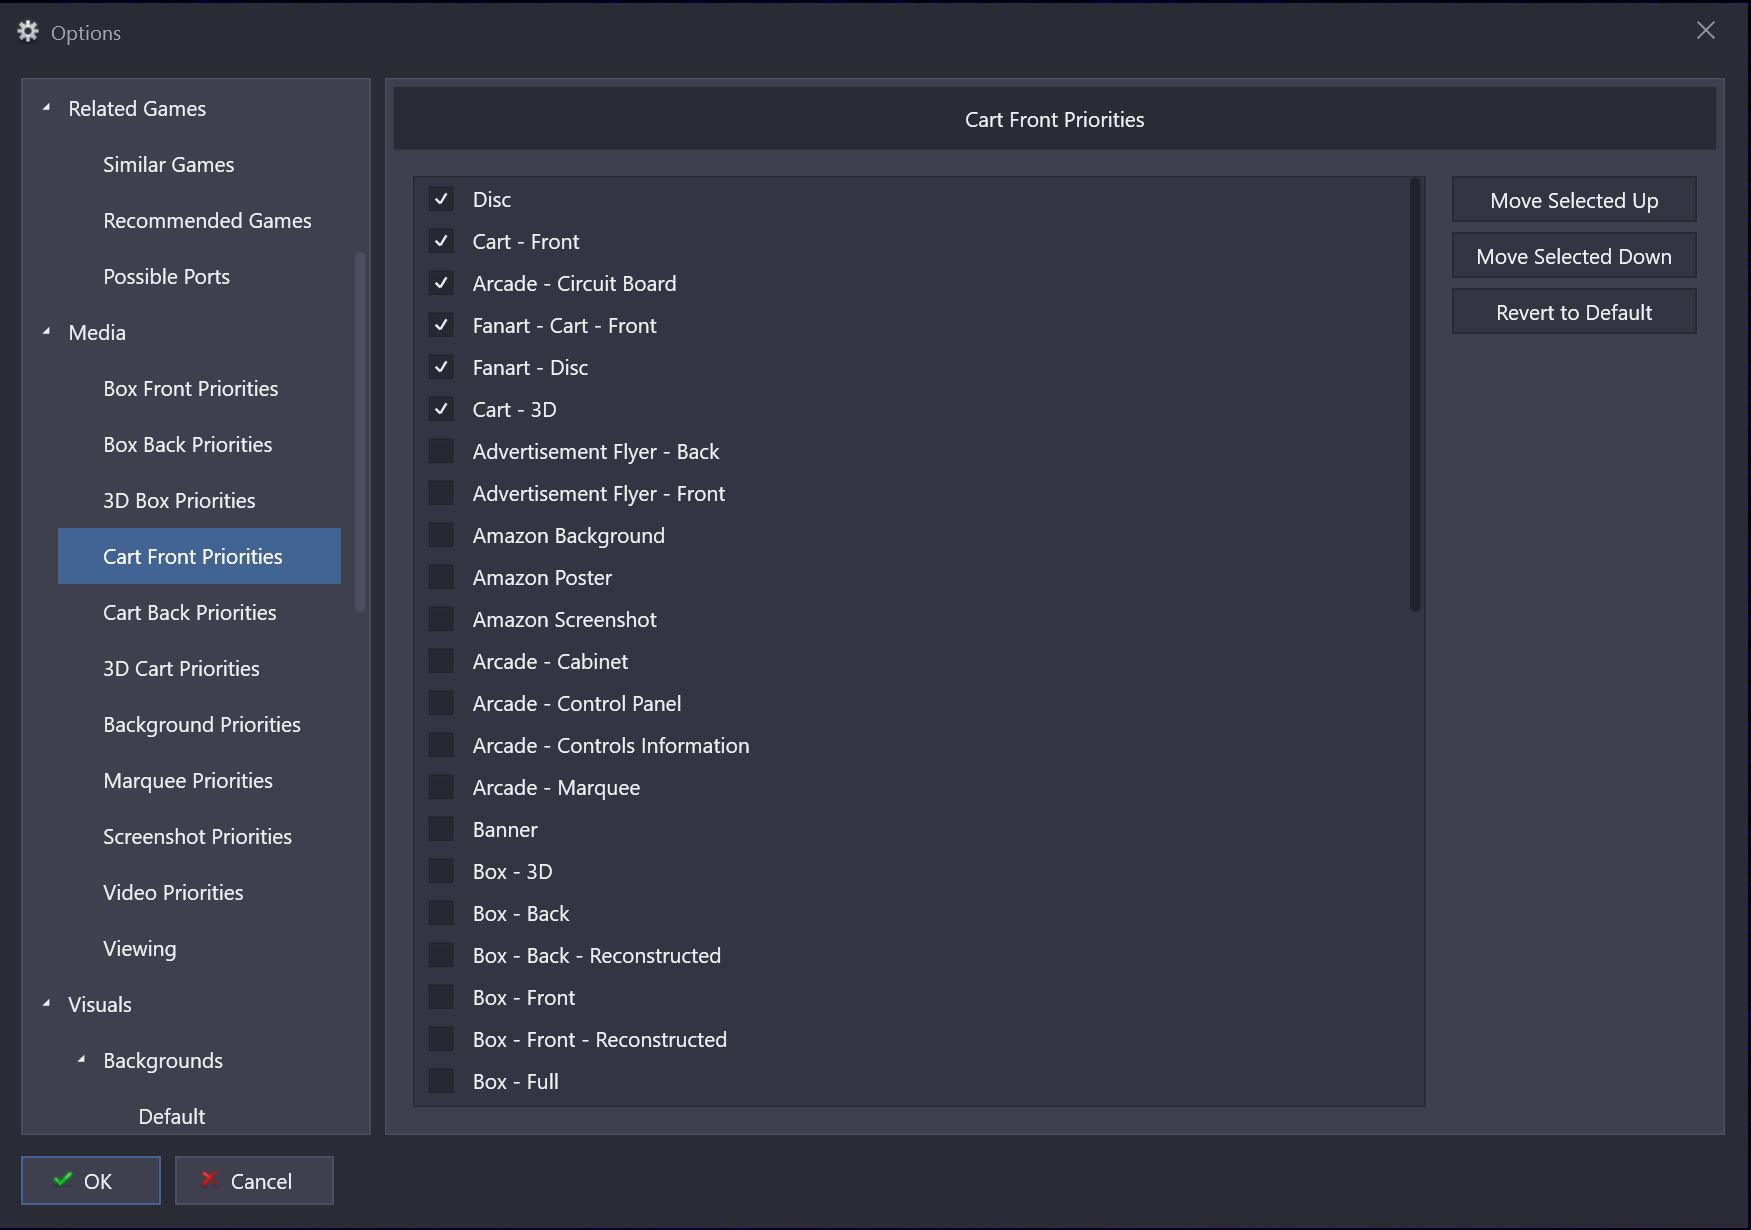Check the Arcade - Control Panel checkbox

tap(441, 703)
